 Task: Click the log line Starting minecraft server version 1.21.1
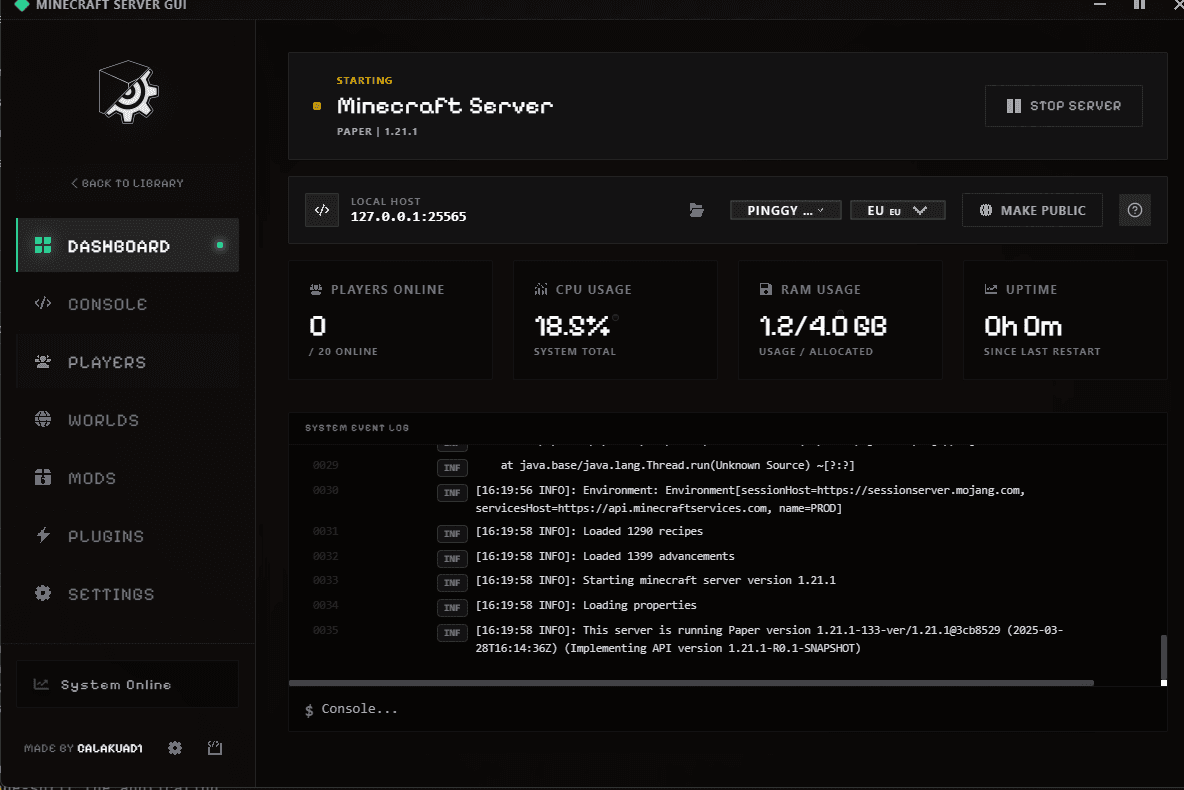click(656, 580)
